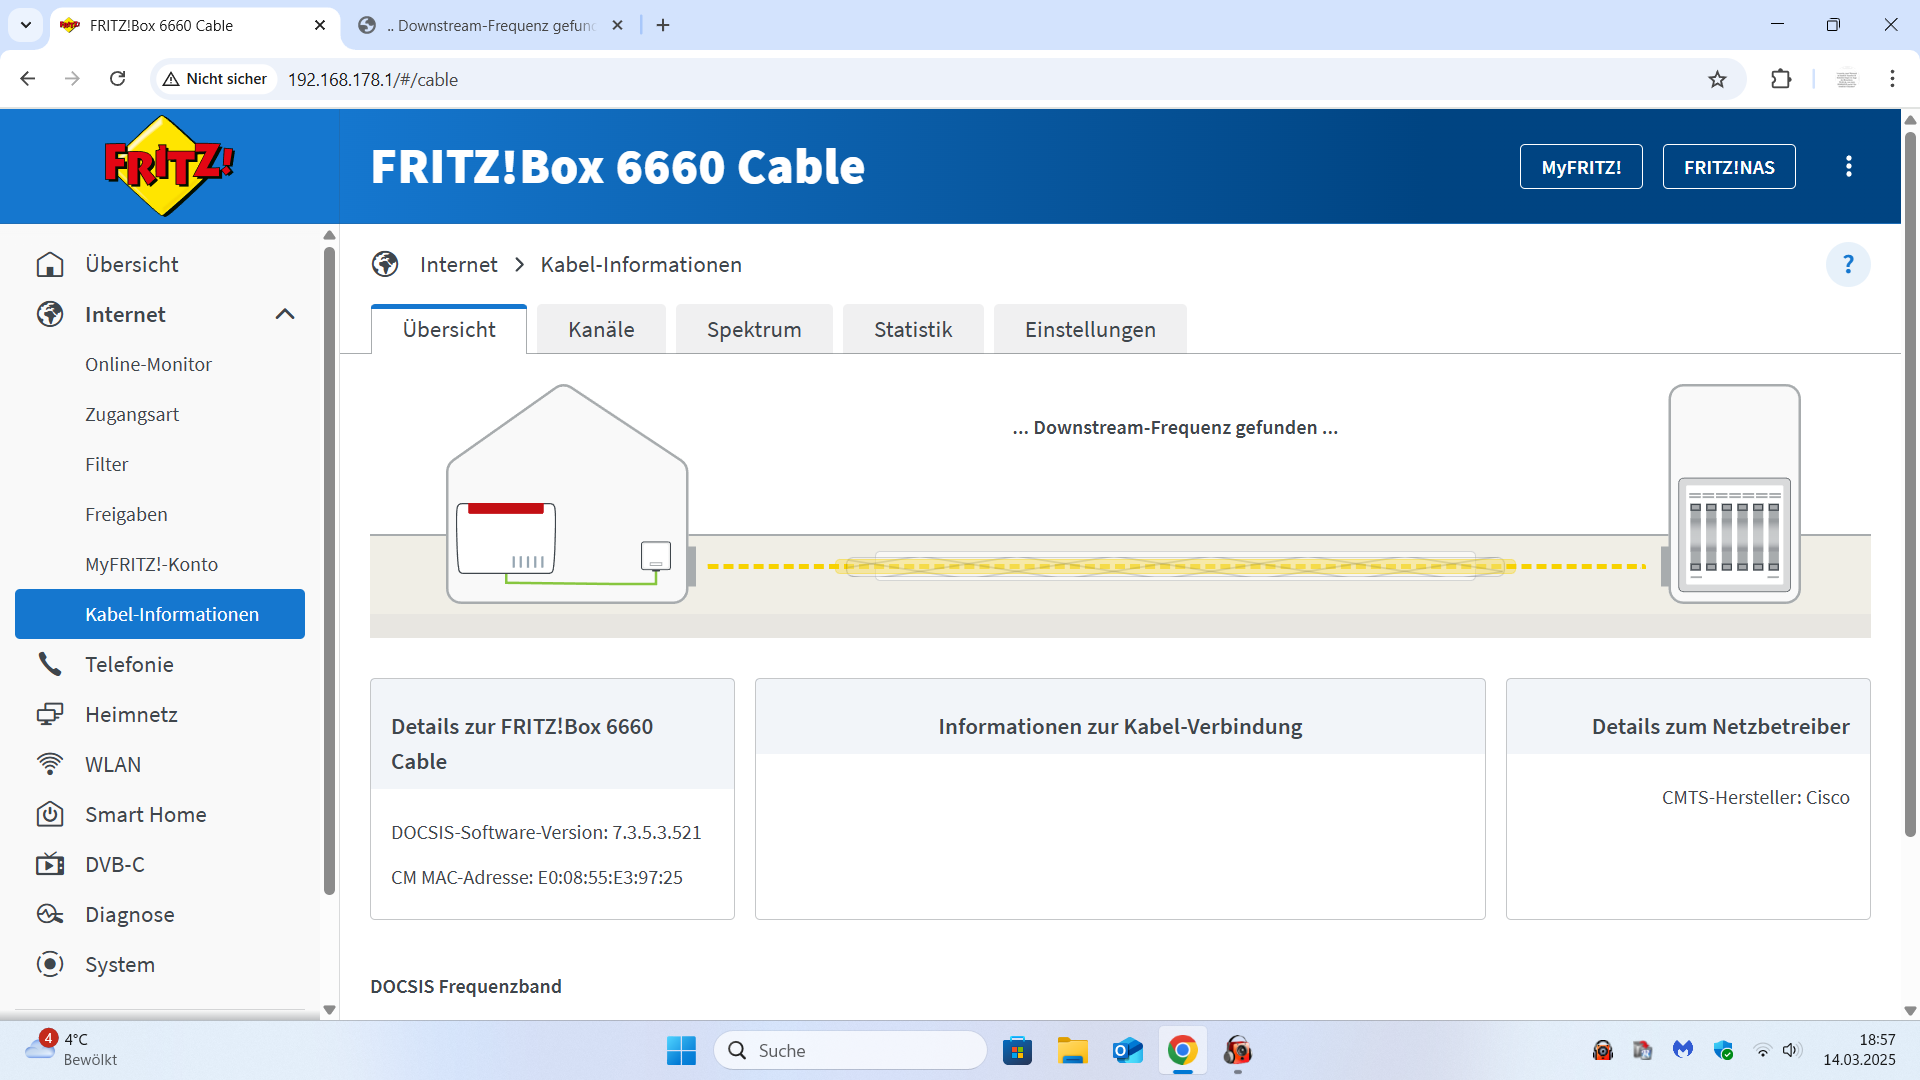Open the FRITZ!Box three-dot menu
Viewport: 1920px width, 1080px height.
click(1848, 167)
